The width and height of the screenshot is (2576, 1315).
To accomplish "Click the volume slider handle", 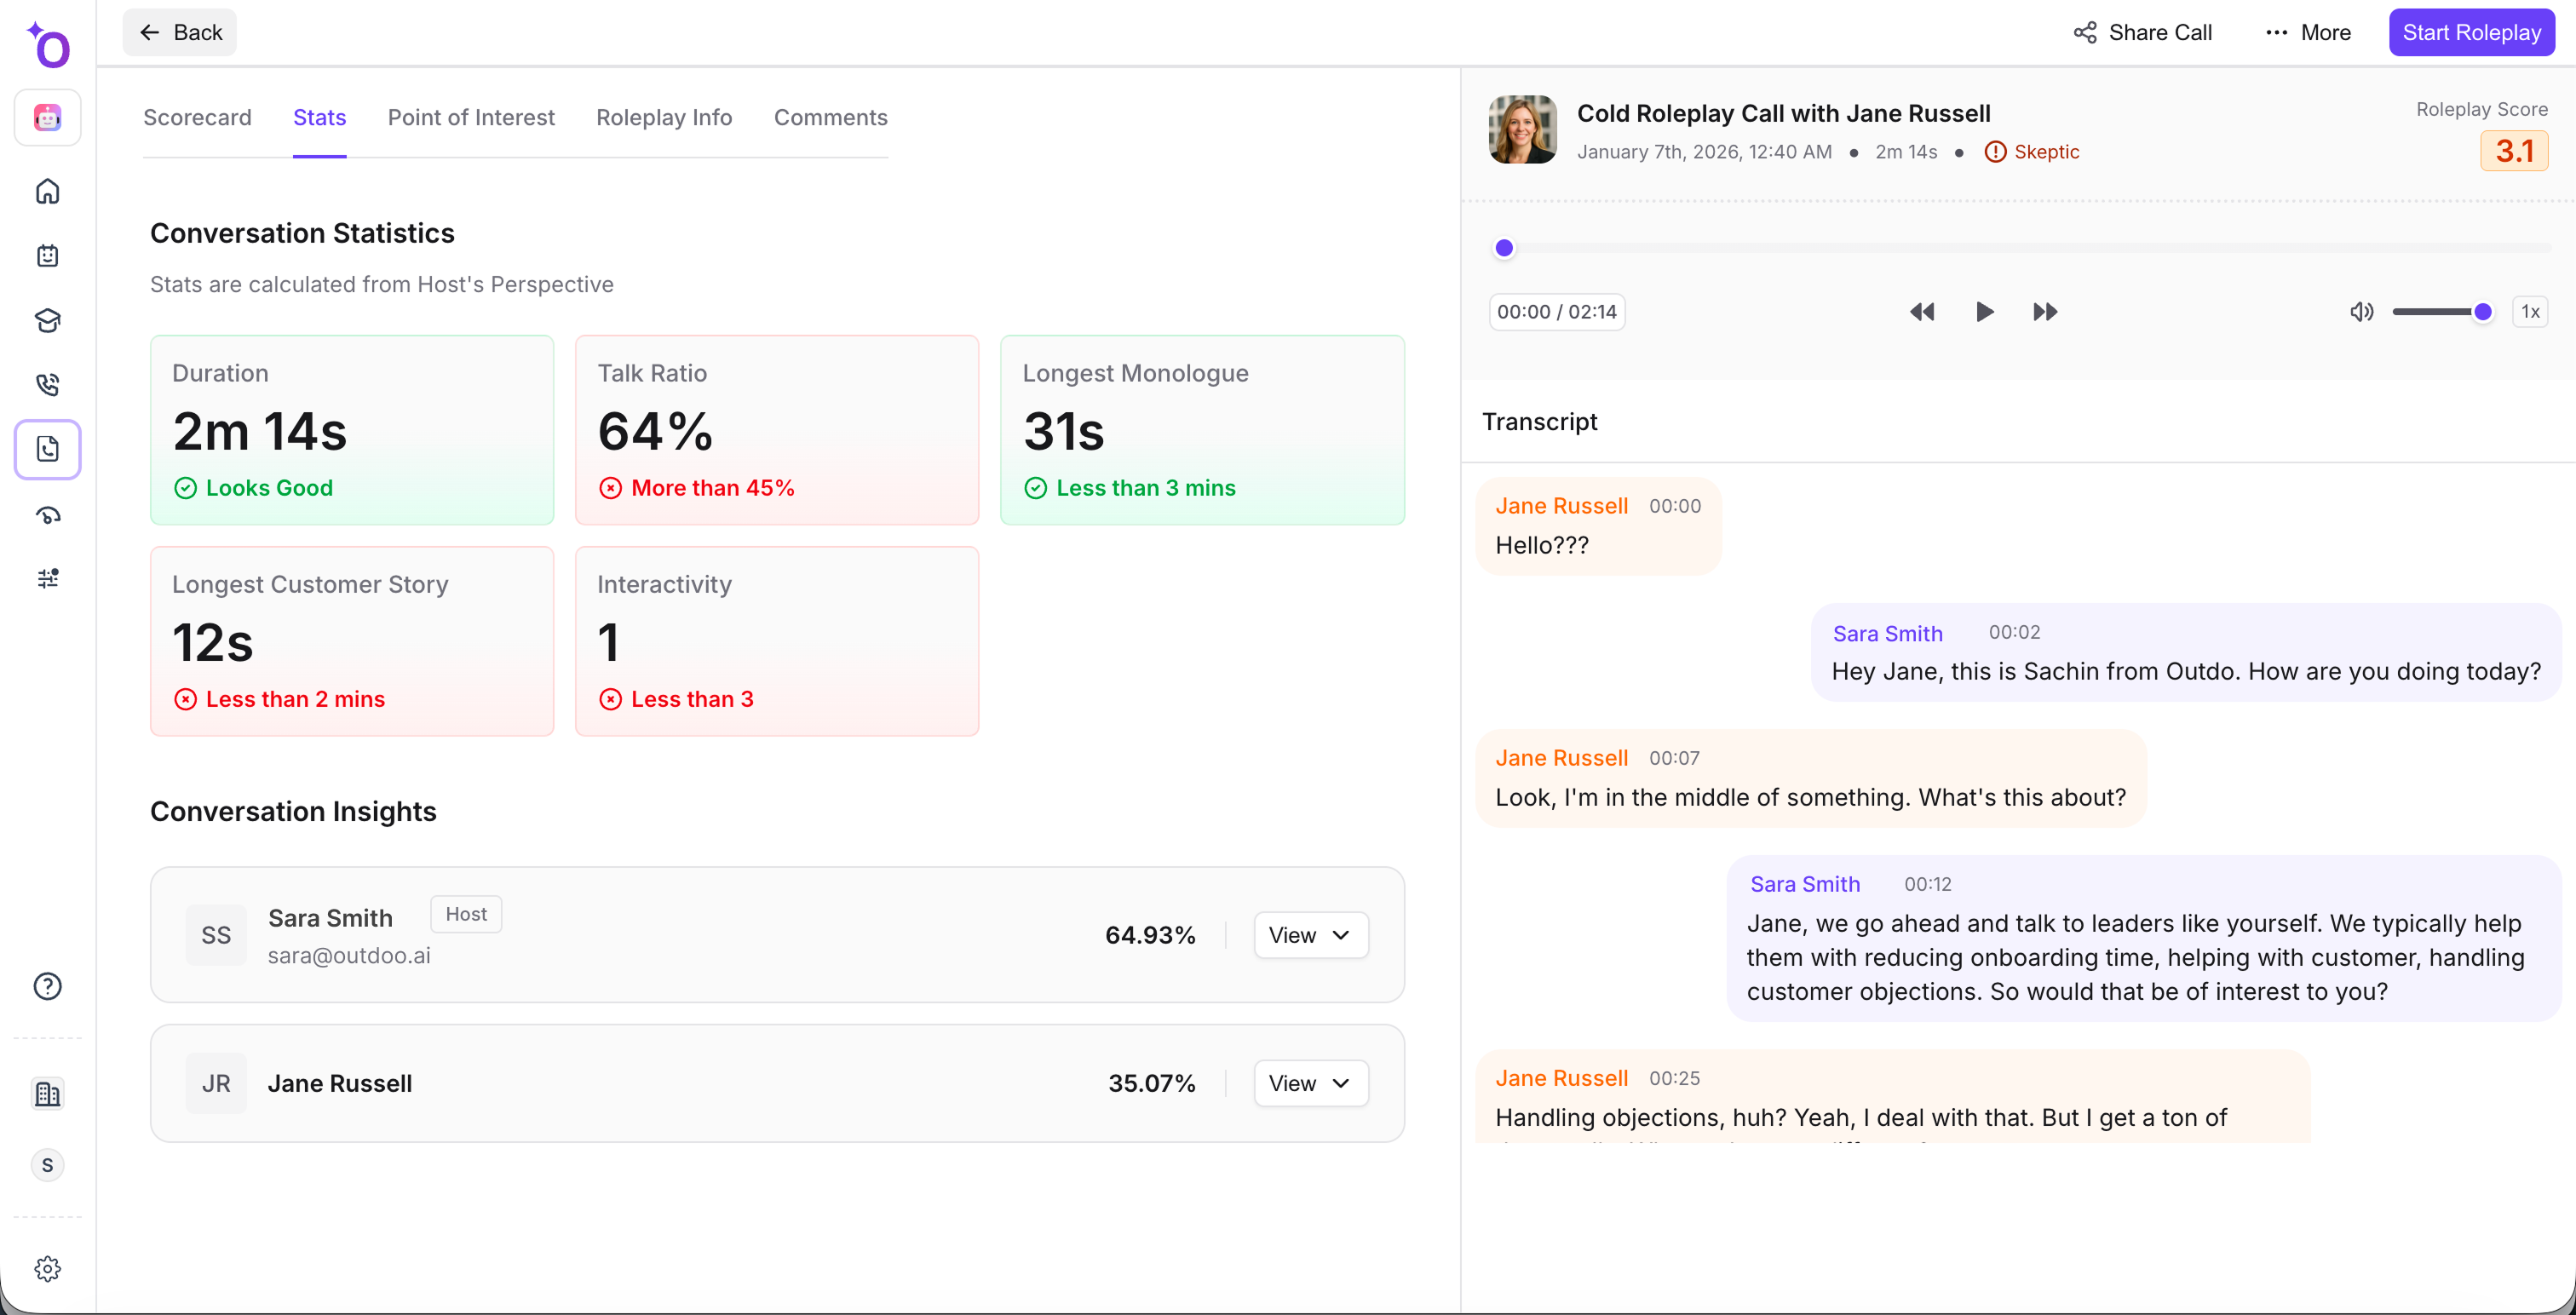I will click(x=2482, y=312).
